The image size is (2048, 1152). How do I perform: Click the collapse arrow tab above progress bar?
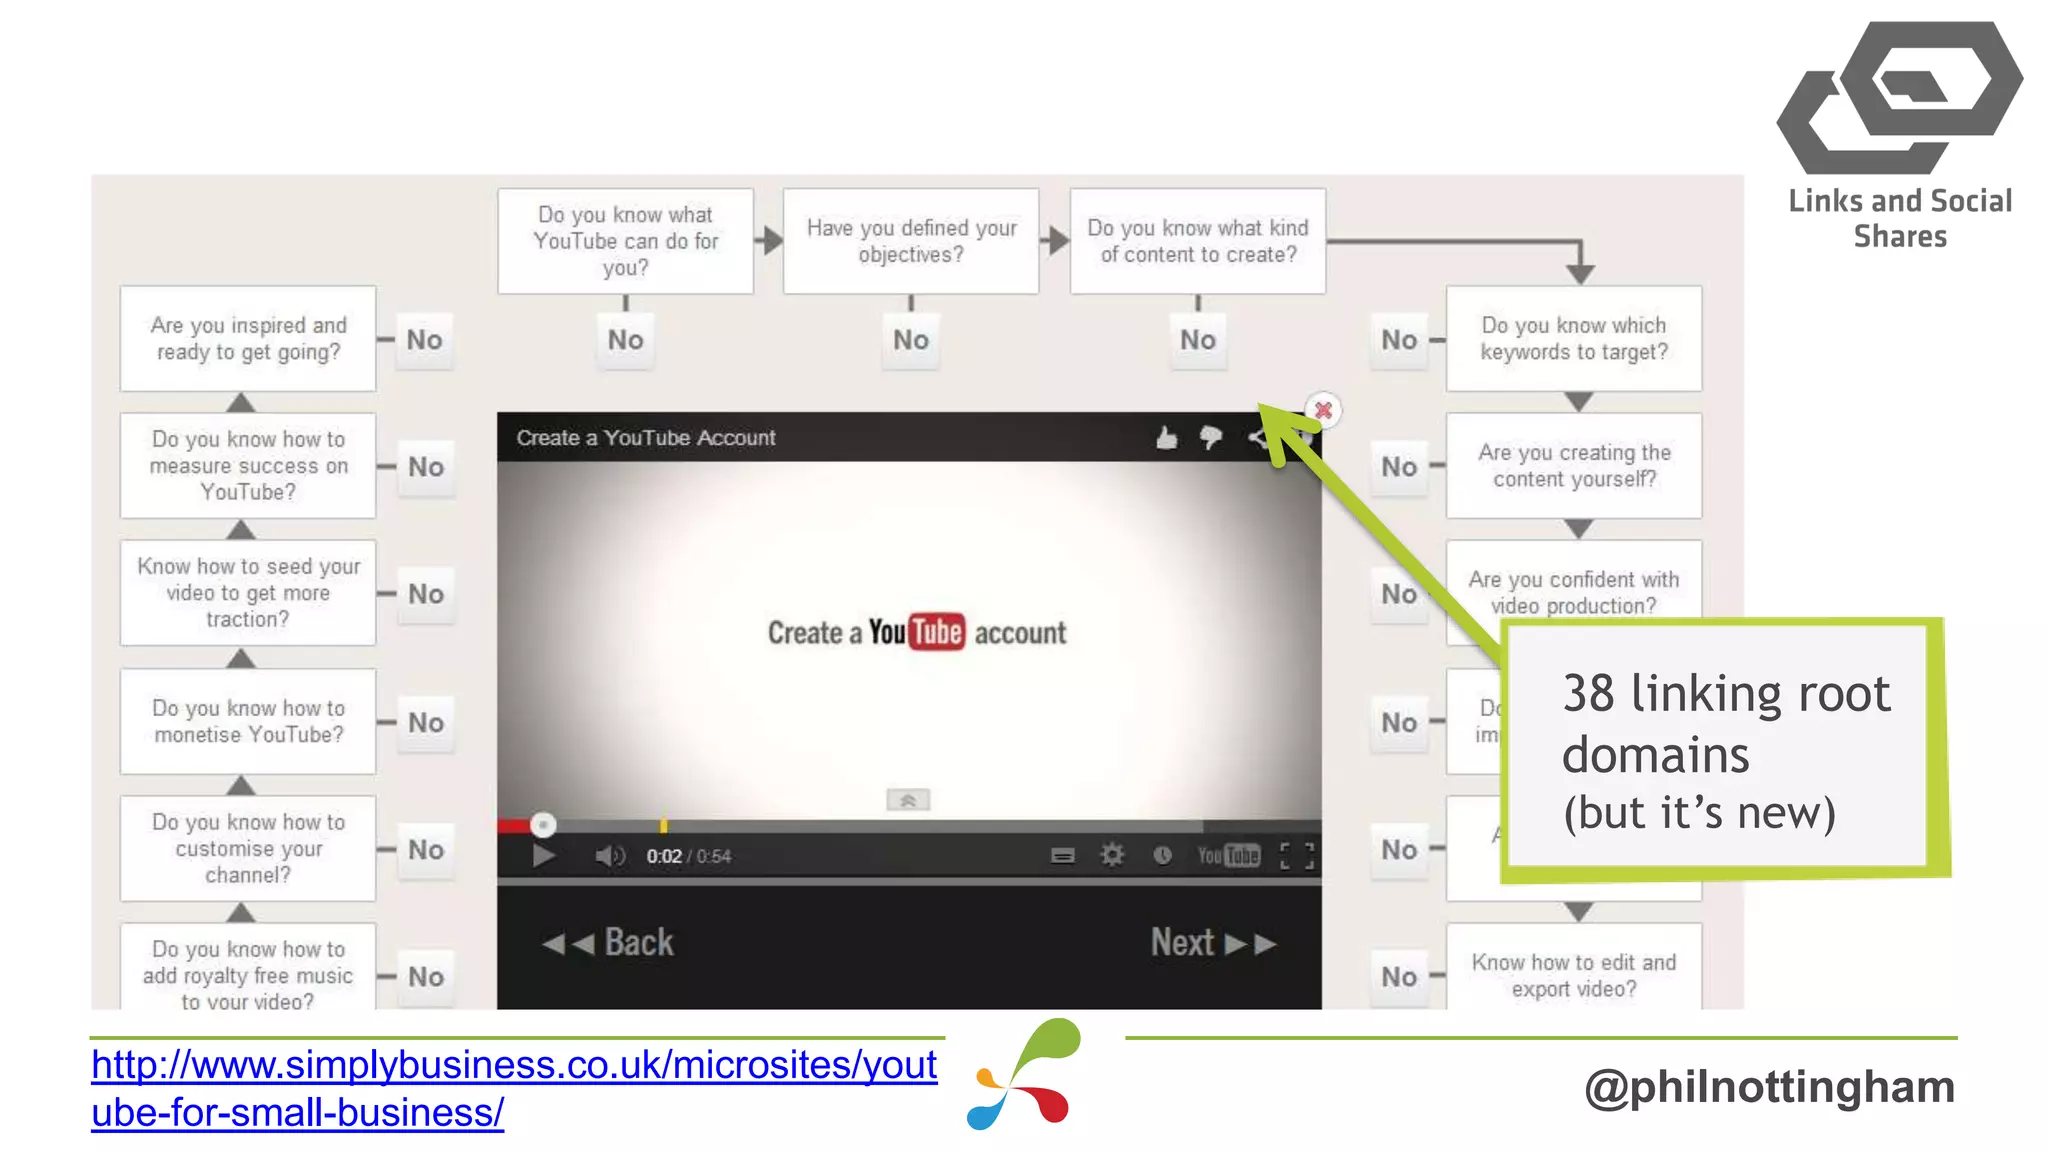[x=908, y=800]
